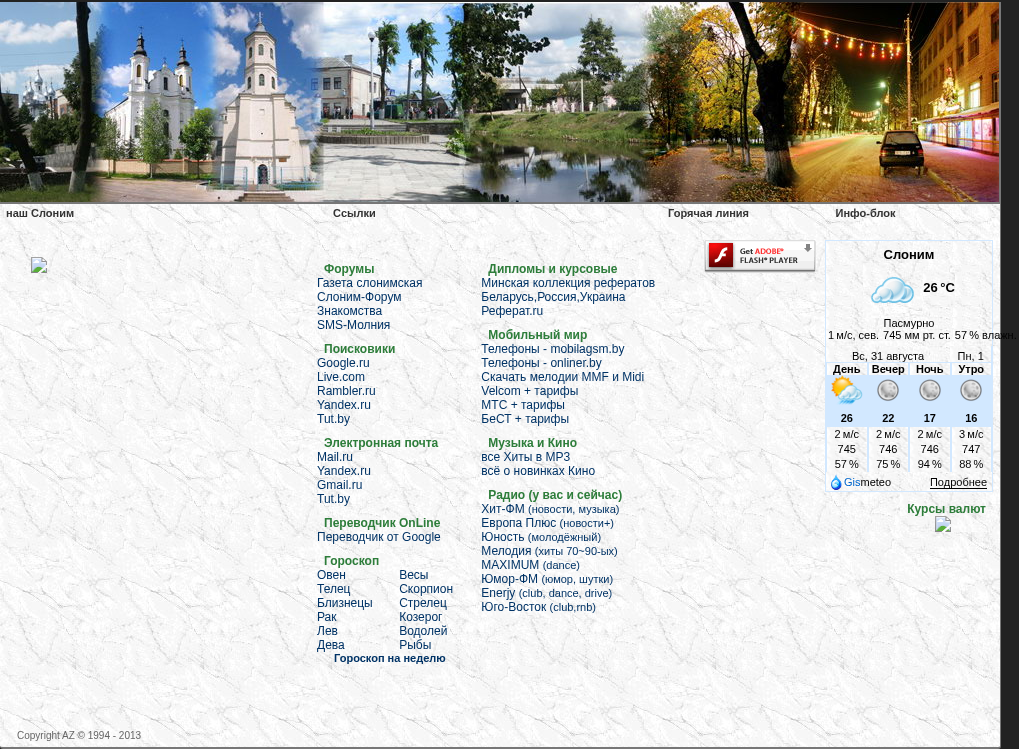Open Tut.by under Поисковики
1019x749 pixels.
tap(333, 419)
